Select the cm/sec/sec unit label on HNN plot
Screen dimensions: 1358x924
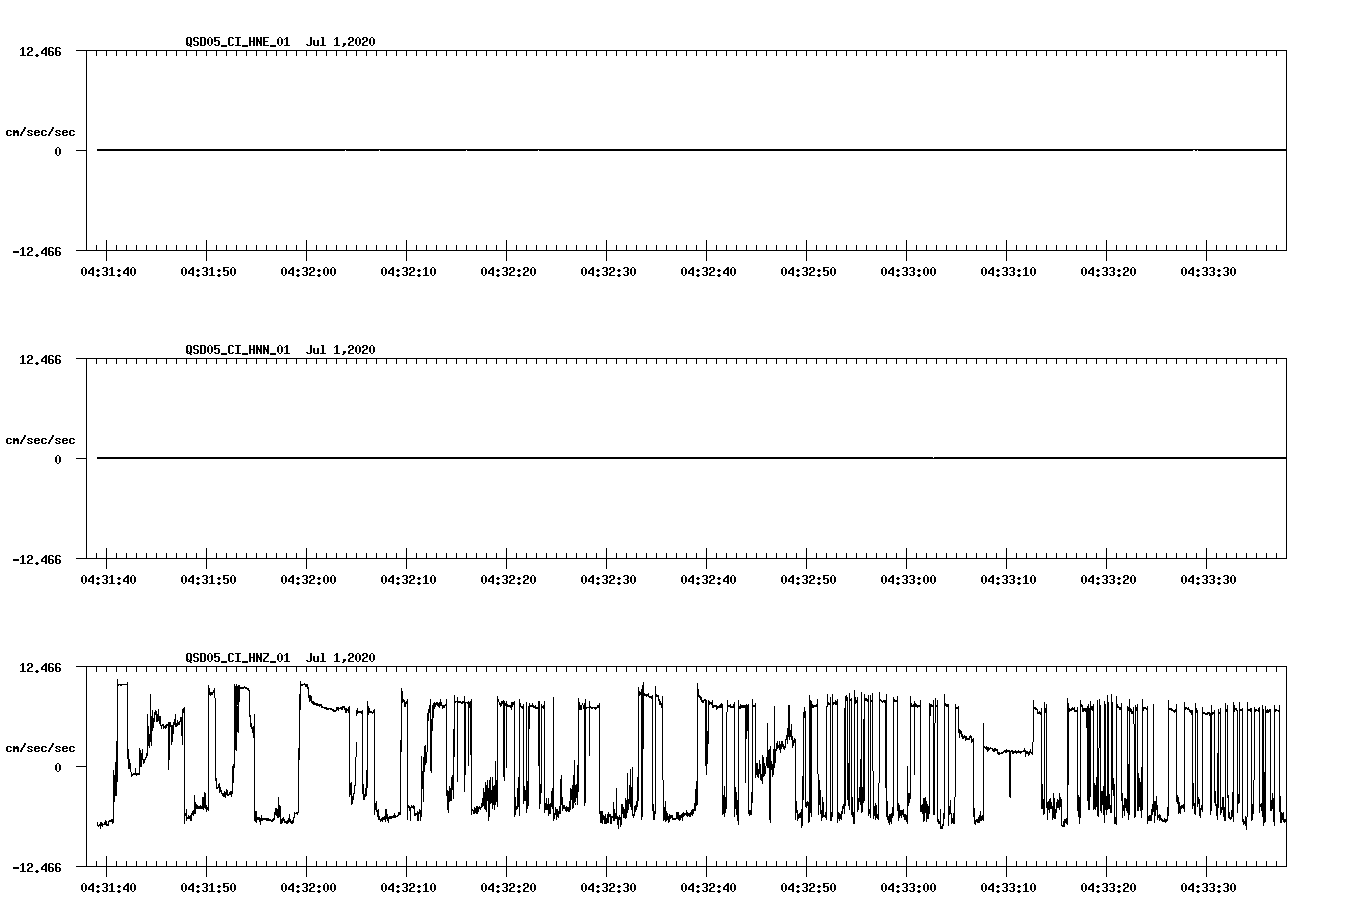coord(40,440)
